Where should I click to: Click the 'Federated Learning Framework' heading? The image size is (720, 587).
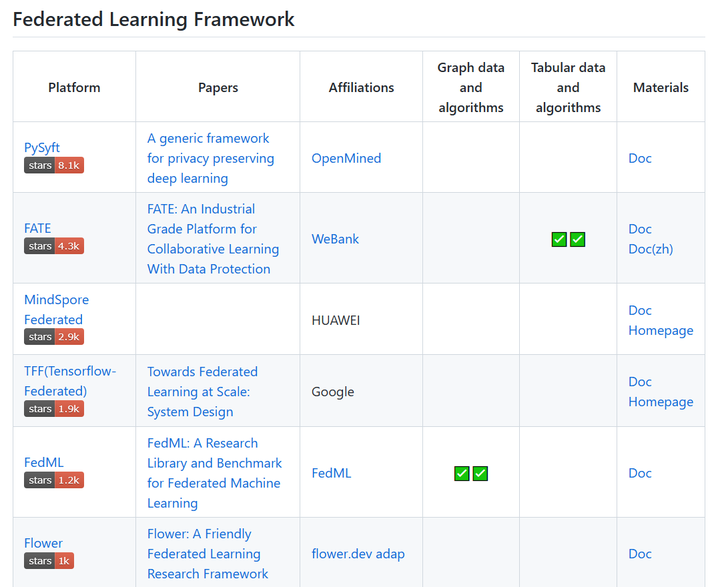point(153,20)
